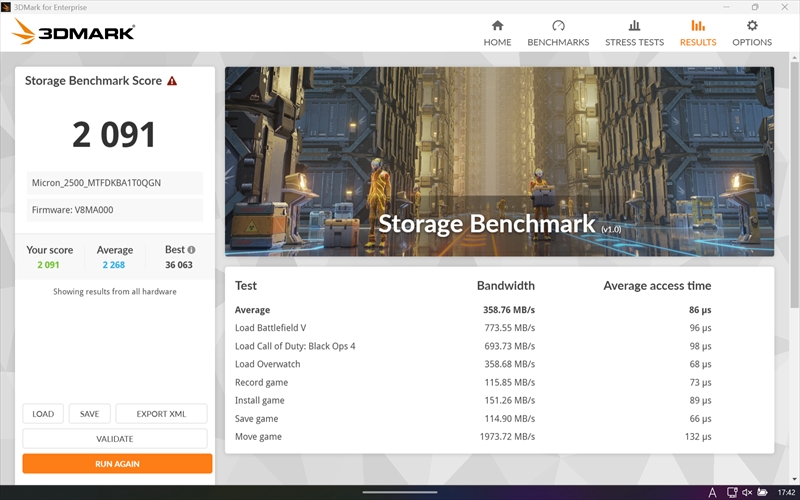Click the Average access time column header
This screenshot has height=500, width=800.
tap(657, 286)
